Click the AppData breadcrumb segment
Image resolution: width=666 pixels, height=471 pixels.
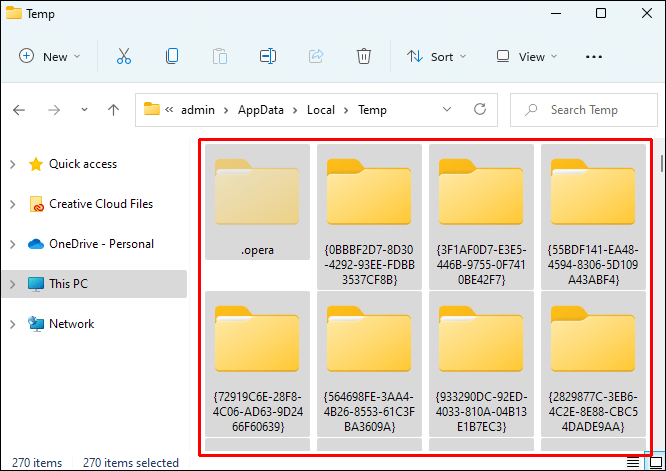[260, 110]
